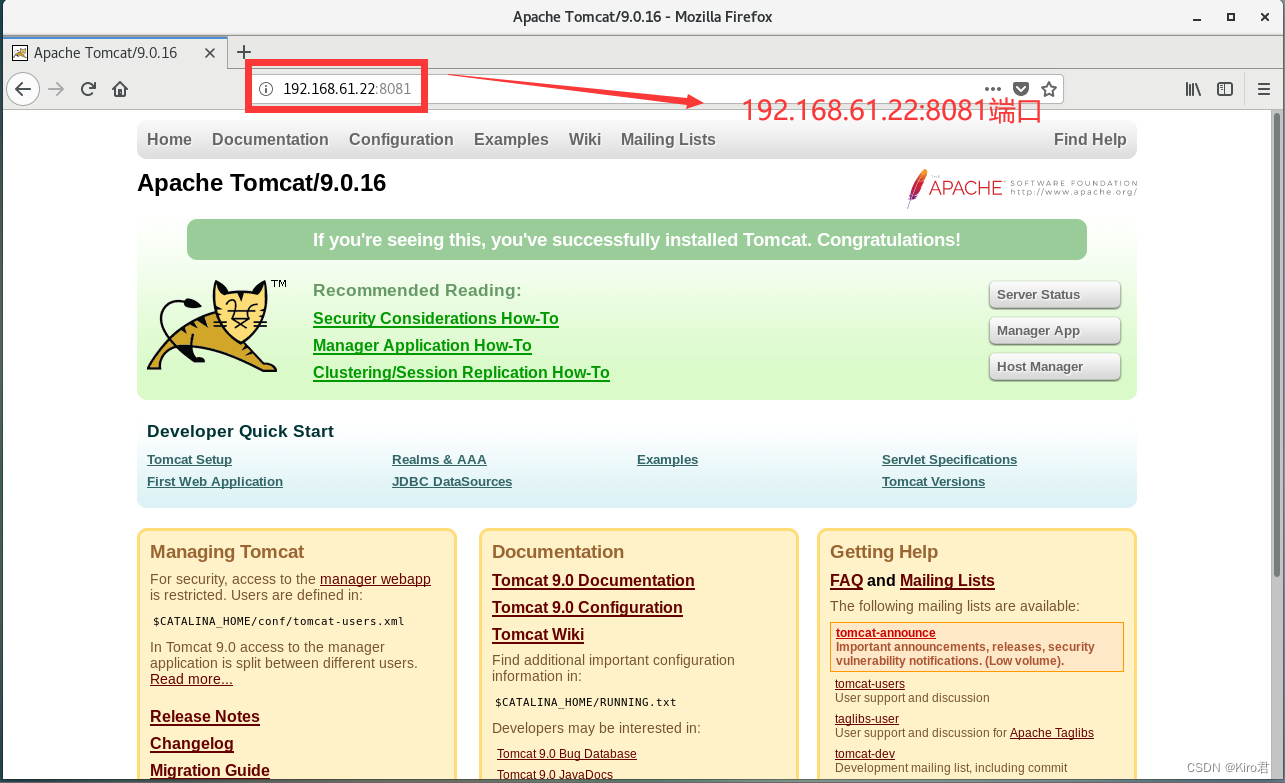
Task: Save page to Pocket
Action: pyautogui.click(x=1021, y=89)
